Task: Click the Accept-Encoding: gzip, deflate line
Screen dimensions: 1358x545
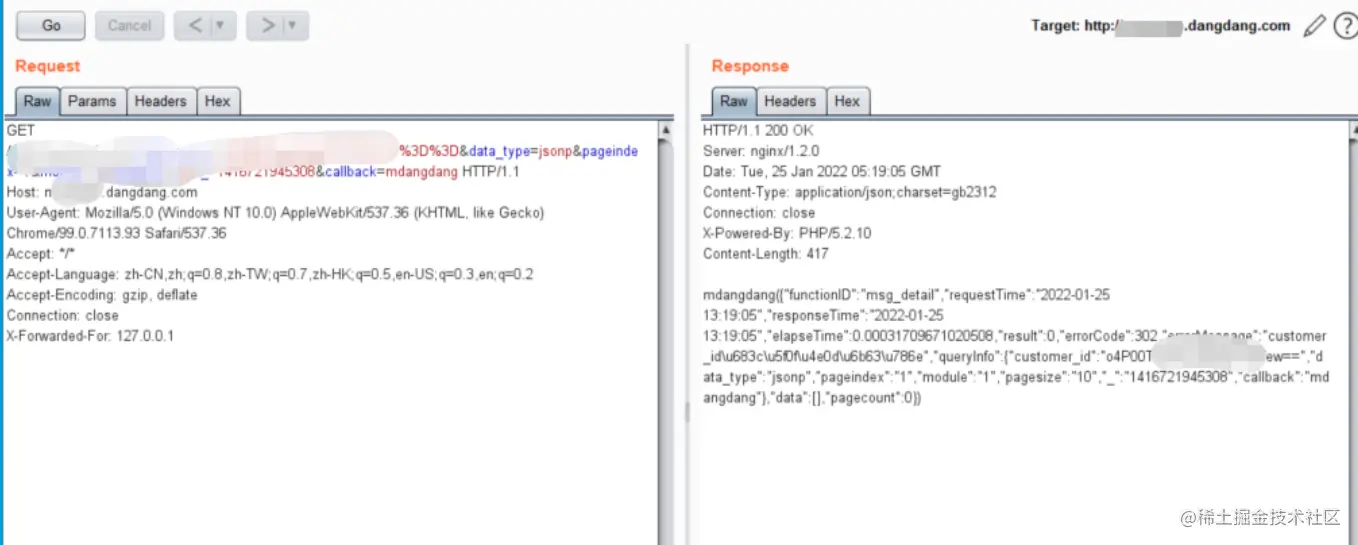Action: point(102,295)
